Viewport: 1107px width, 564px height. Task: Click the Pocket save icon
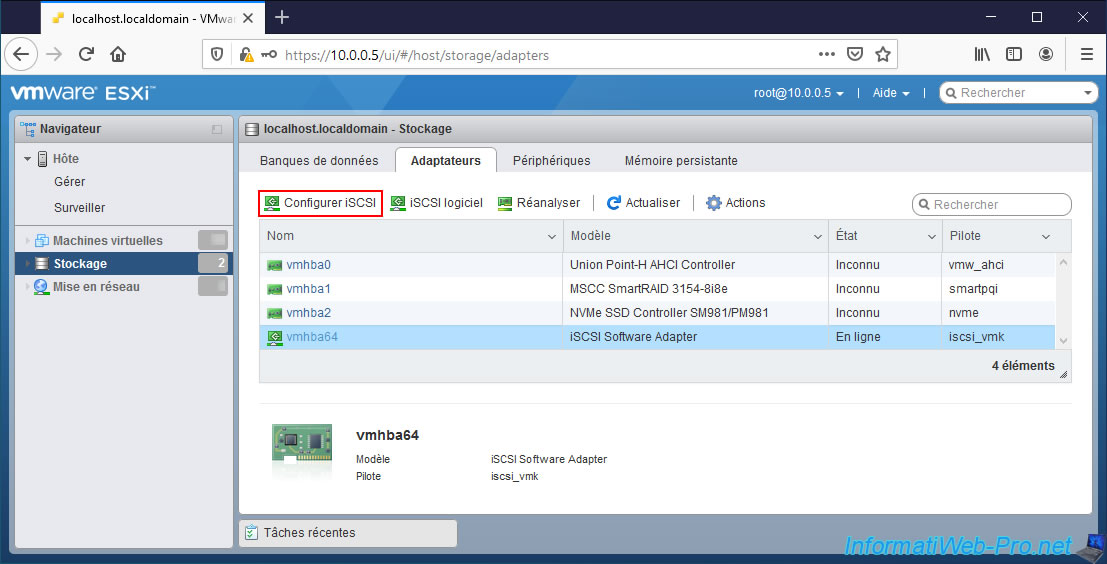click(x=855, y=54)
